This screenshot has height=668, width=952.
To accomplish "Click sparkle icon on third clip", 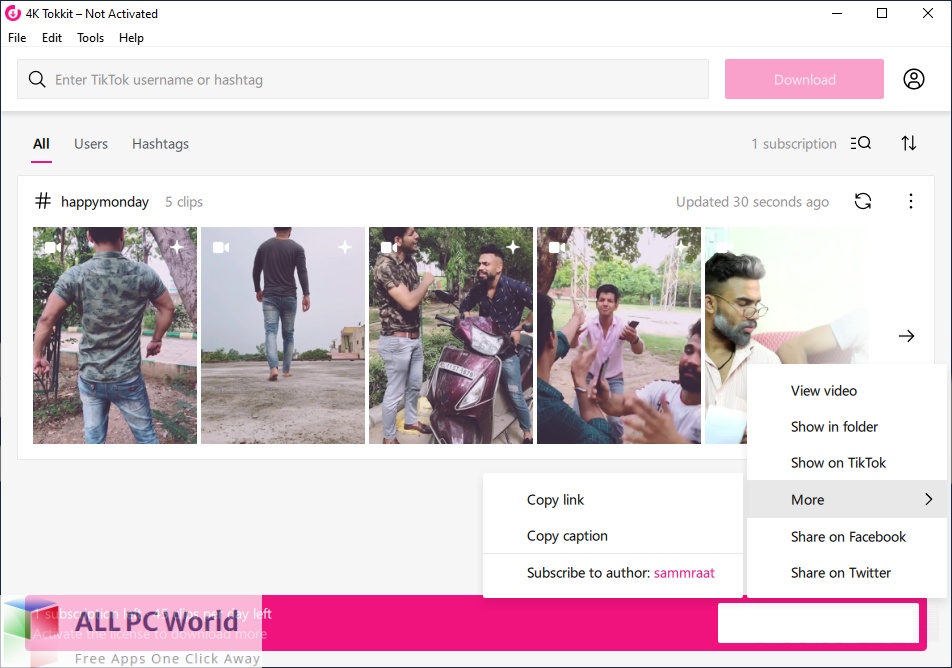I will pyautogui.click(x=513, y=247).
